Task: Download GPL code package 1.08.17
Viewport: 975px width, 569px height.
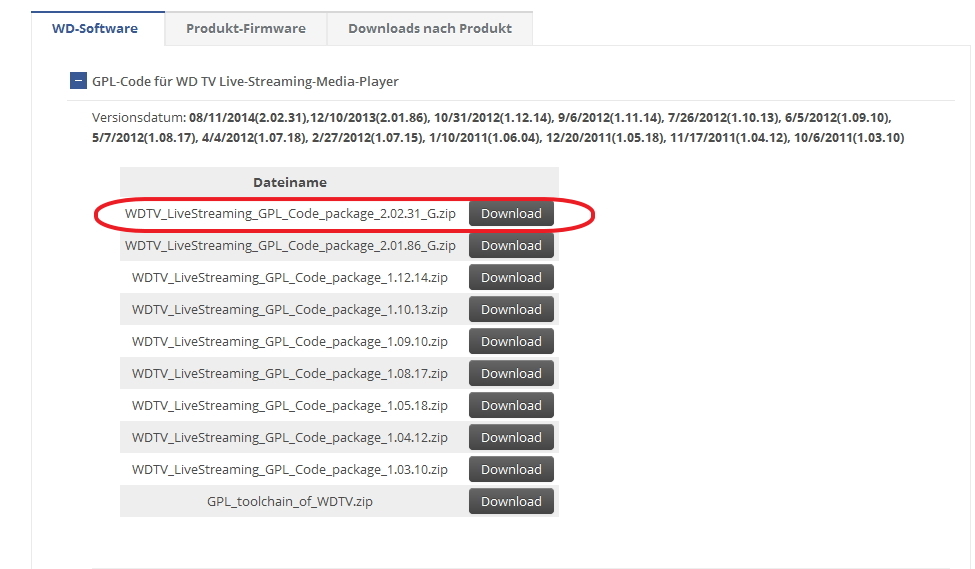Action: 511,374
